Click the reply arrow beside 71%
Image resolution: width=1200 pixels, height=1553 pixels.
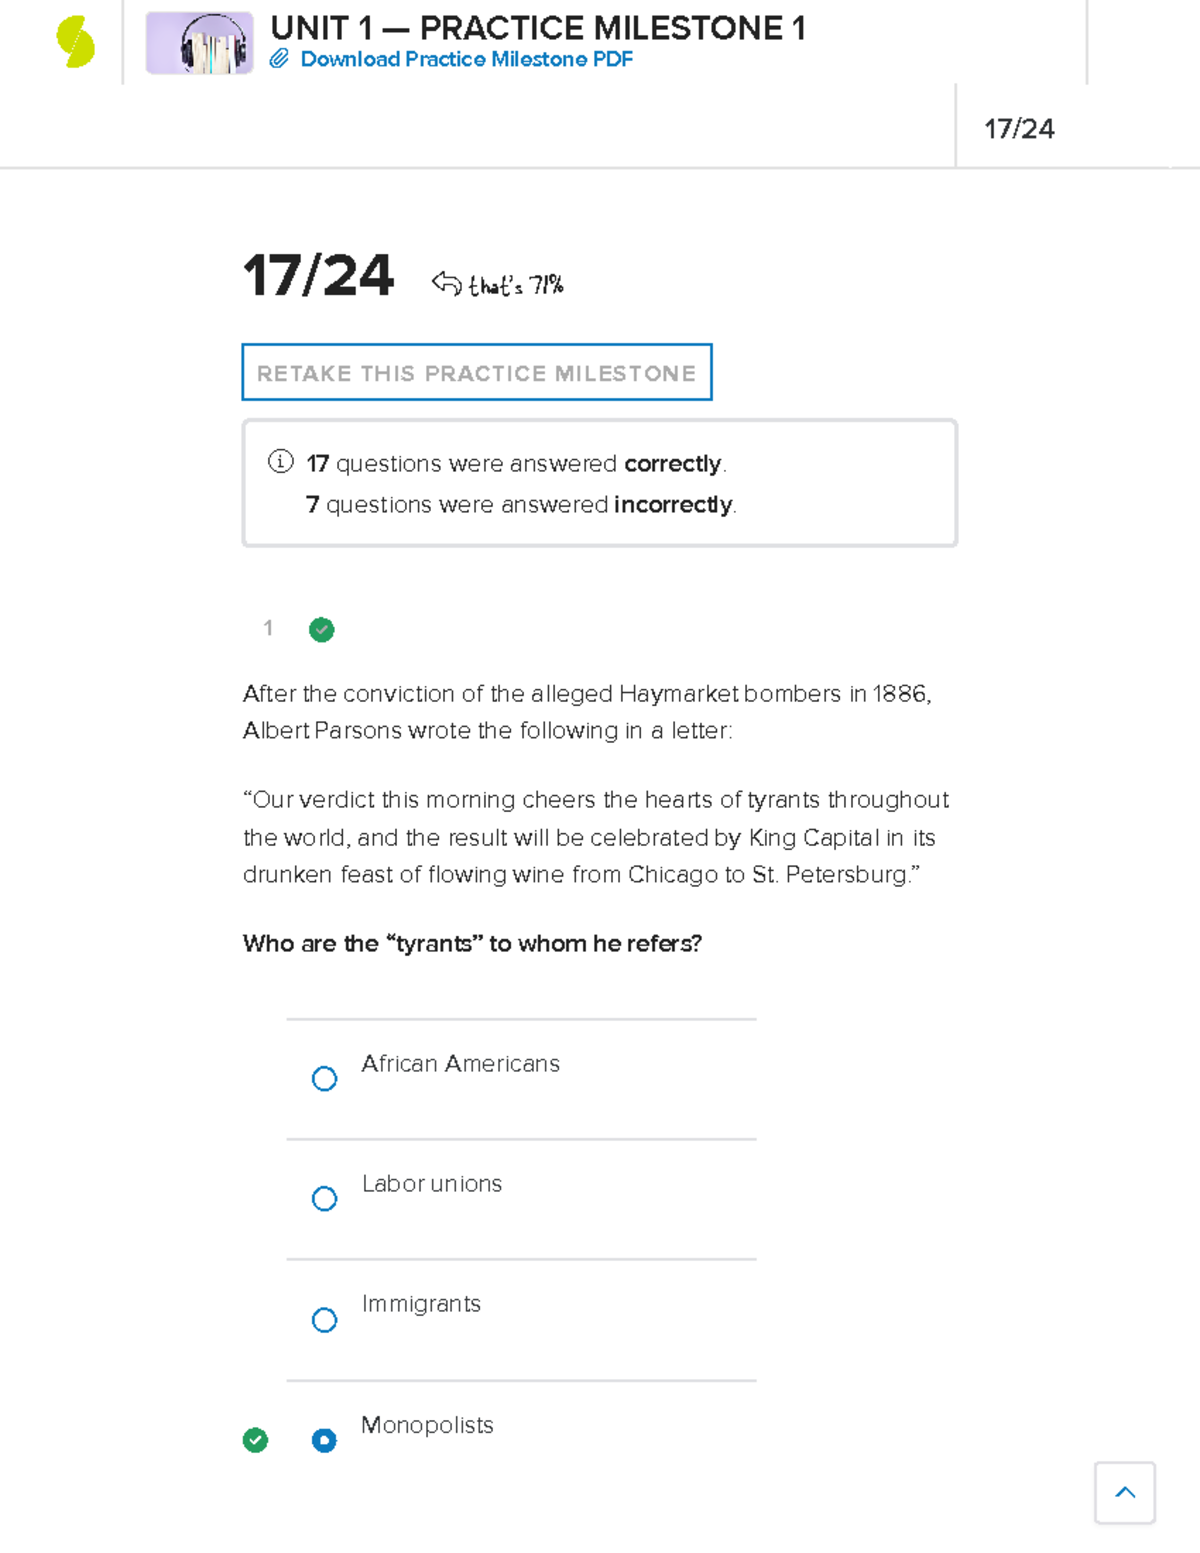tap(446, 284)
